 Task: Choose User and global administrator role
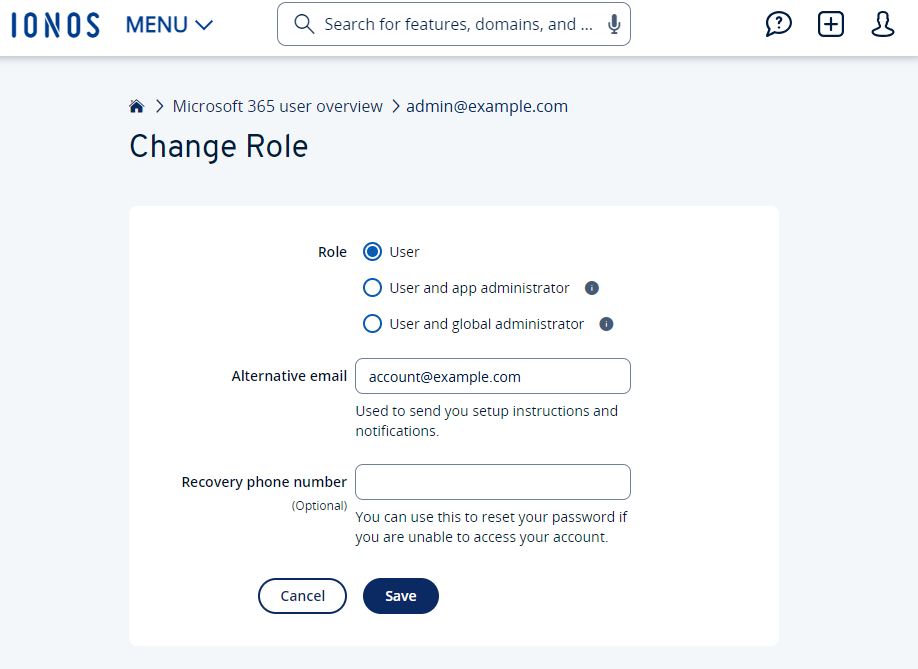(372, 324)
